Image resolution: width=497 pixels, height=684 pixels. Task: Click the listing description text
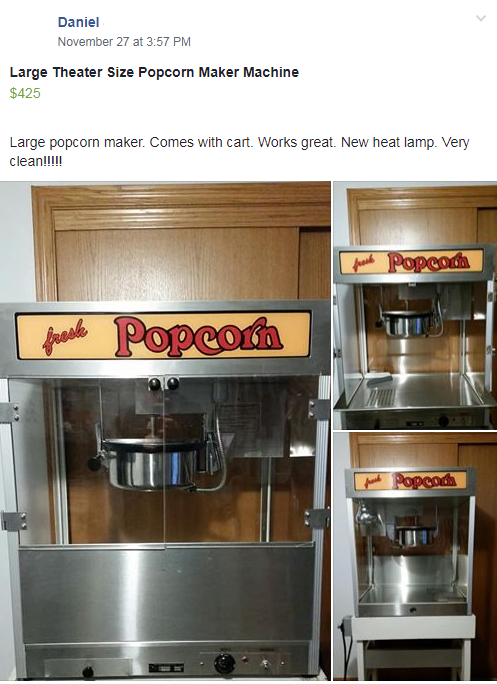pyautogui.click(x=239, y=151)
